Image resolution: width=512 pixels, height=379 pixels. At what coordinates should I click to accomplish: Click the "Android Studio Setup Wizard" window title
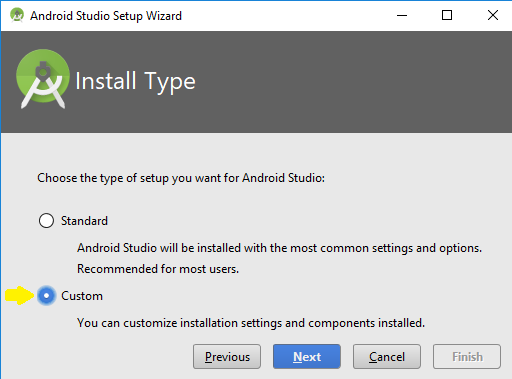click(x=106, y=16)
